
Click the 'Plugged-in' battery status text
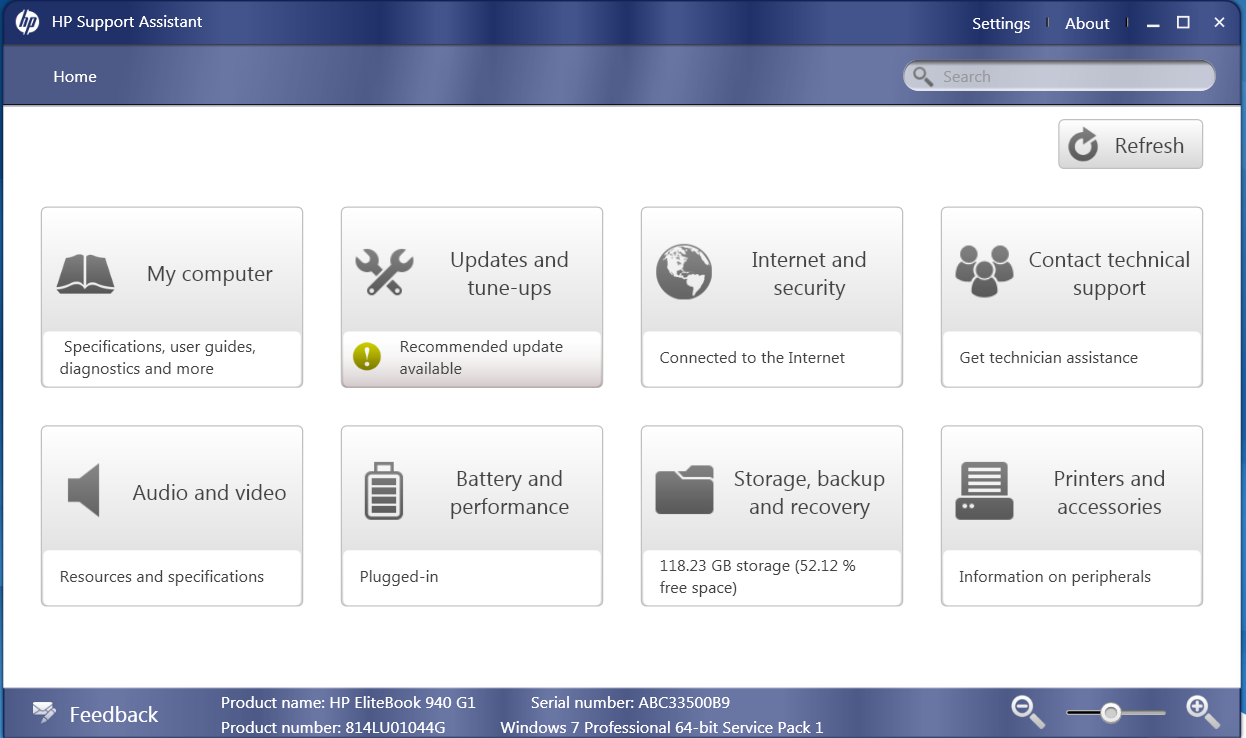(399, 577)
